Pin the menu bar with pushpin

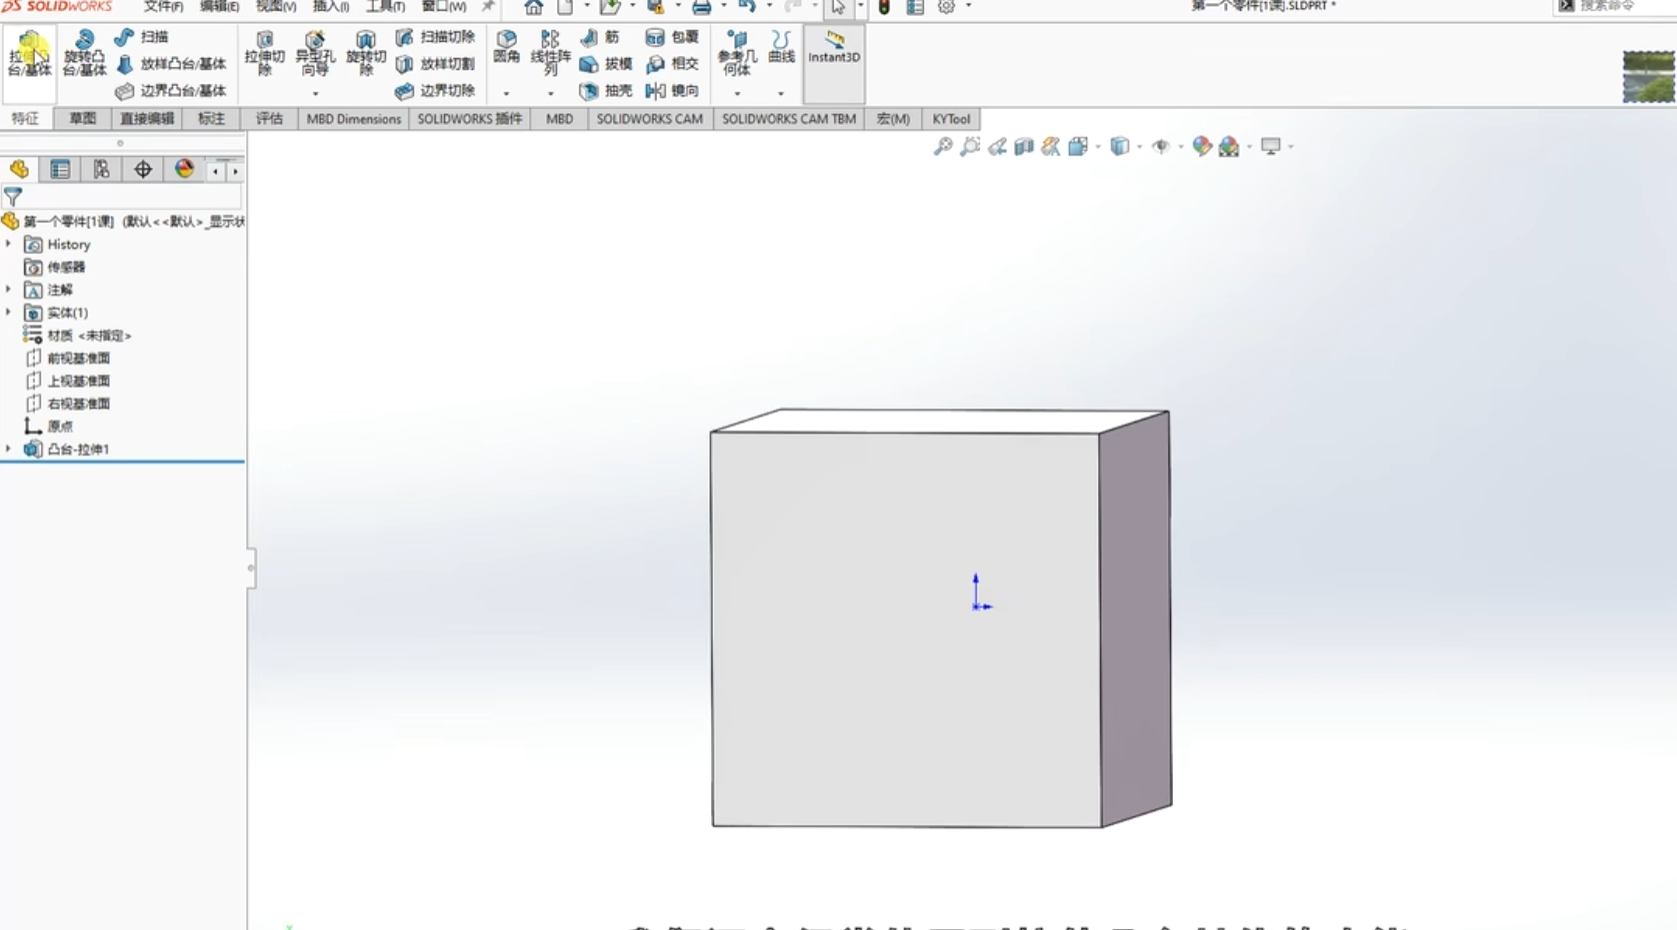pyautogui.click(x=488, y=7)
